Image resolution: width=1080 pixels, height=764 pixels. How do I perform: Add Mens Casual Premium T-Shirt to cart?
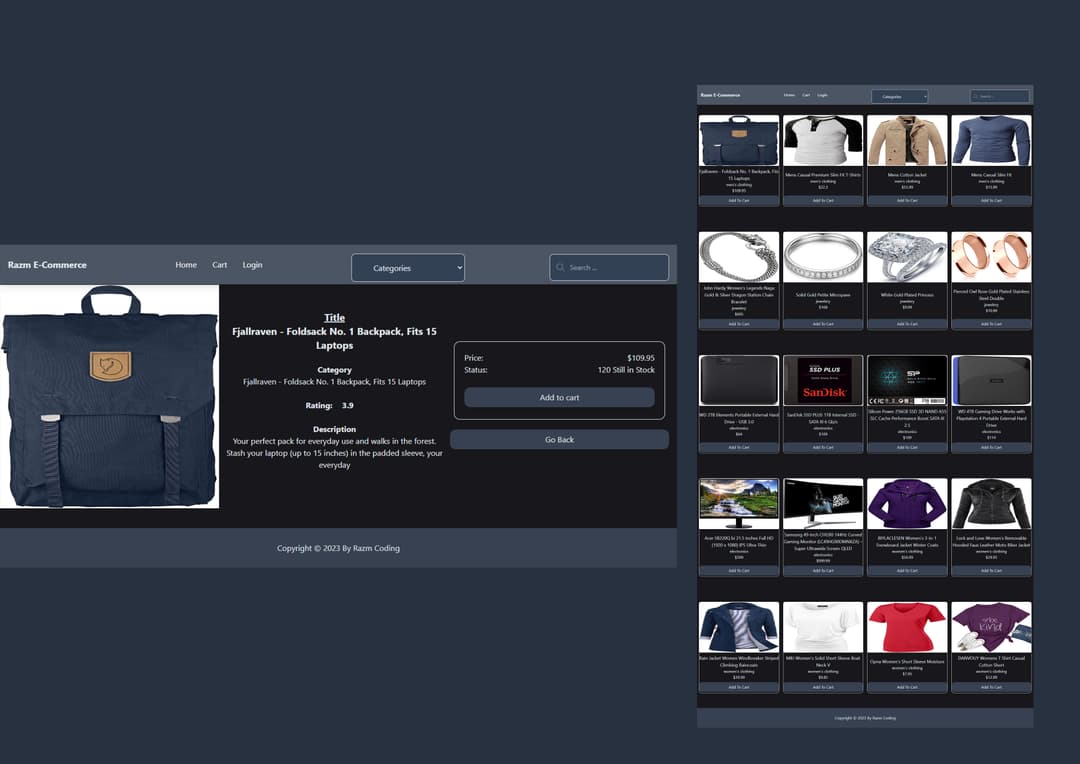tap(823, 200)
